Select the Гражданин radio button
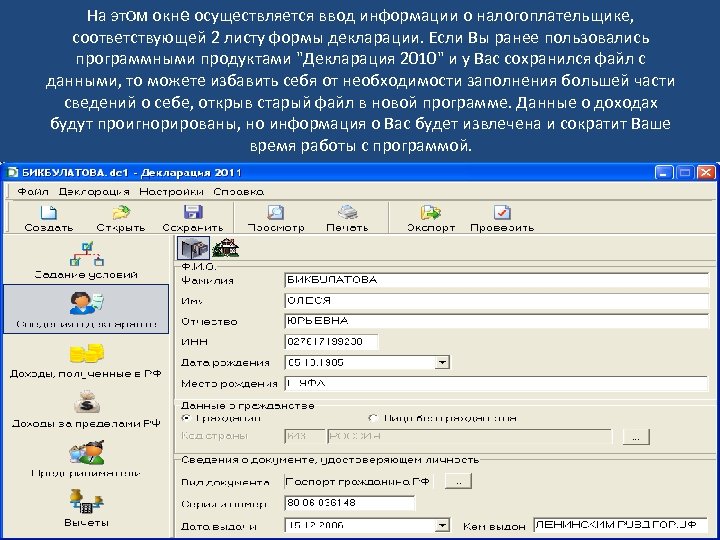Viewport: 720px width, 540px height. coord(186,418)
